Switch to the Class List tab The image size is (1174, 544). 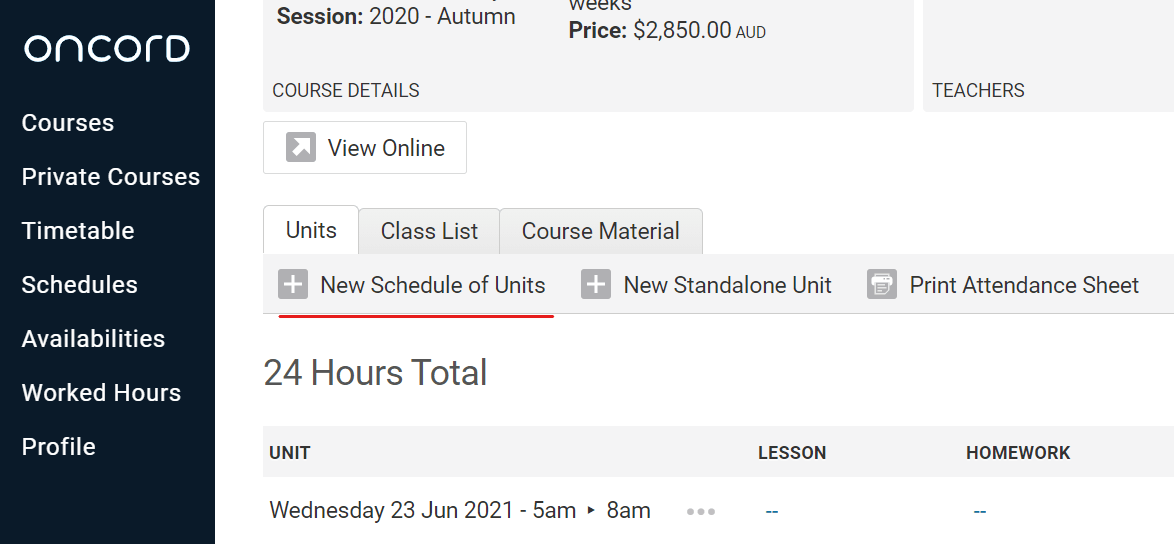click(429, 232)
